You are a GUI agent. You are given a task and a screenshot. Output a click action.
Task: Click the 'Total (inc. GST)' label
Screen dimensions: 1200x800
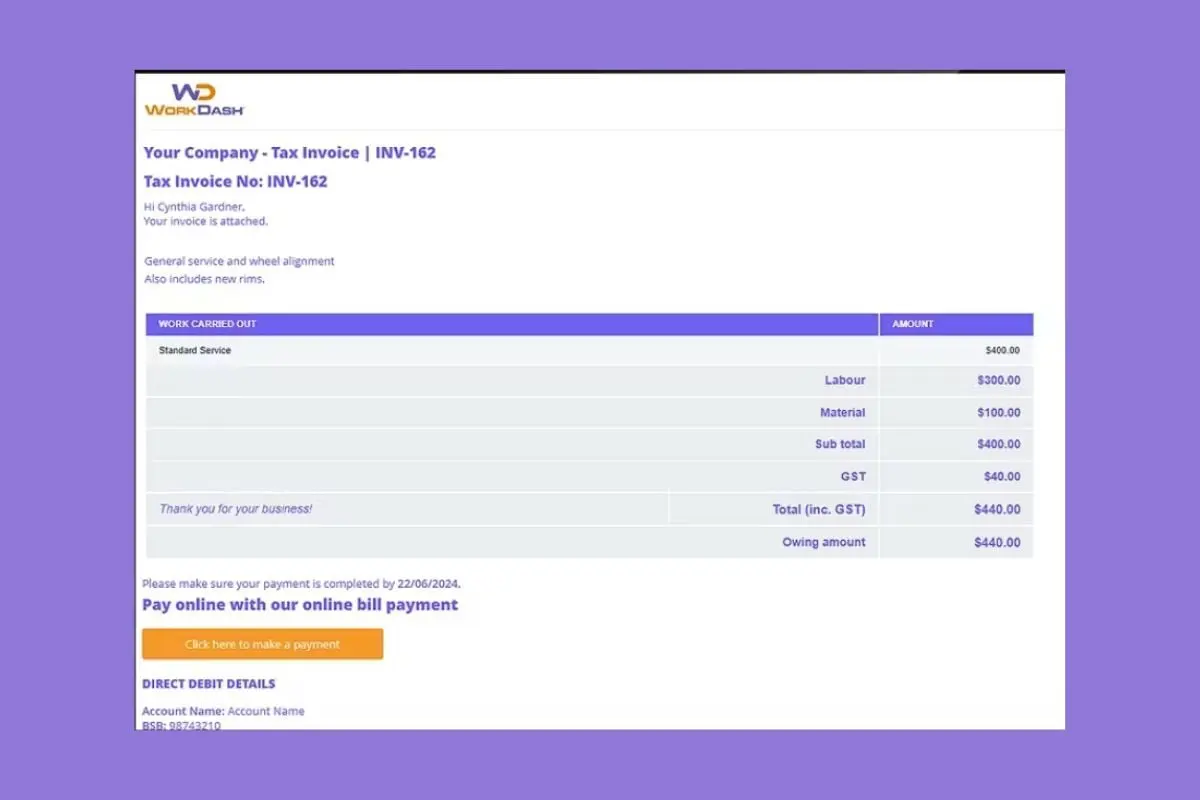click(819, 509)
